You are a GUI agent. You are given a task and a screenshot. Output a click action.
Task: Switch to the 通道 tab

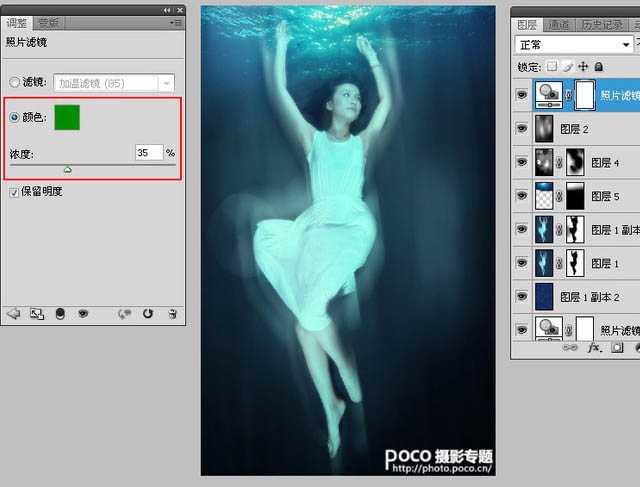tap(560, 24)
